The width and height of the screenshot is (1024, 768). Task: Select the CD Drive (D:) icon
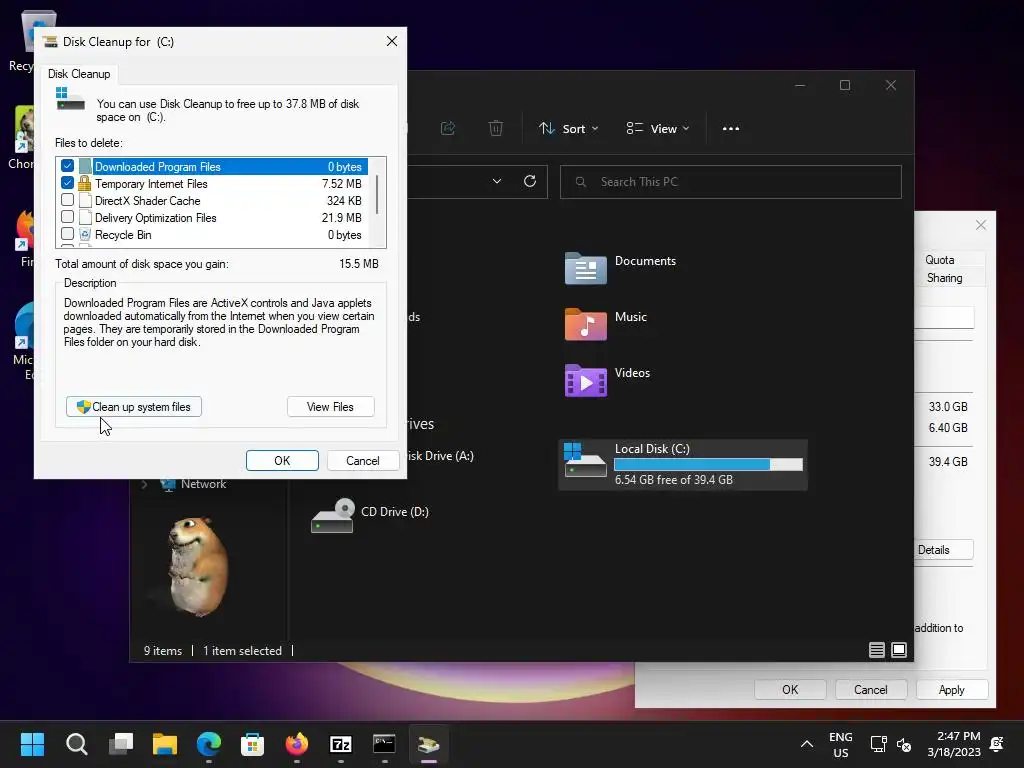pyautogui.click(x=332, y=516)
